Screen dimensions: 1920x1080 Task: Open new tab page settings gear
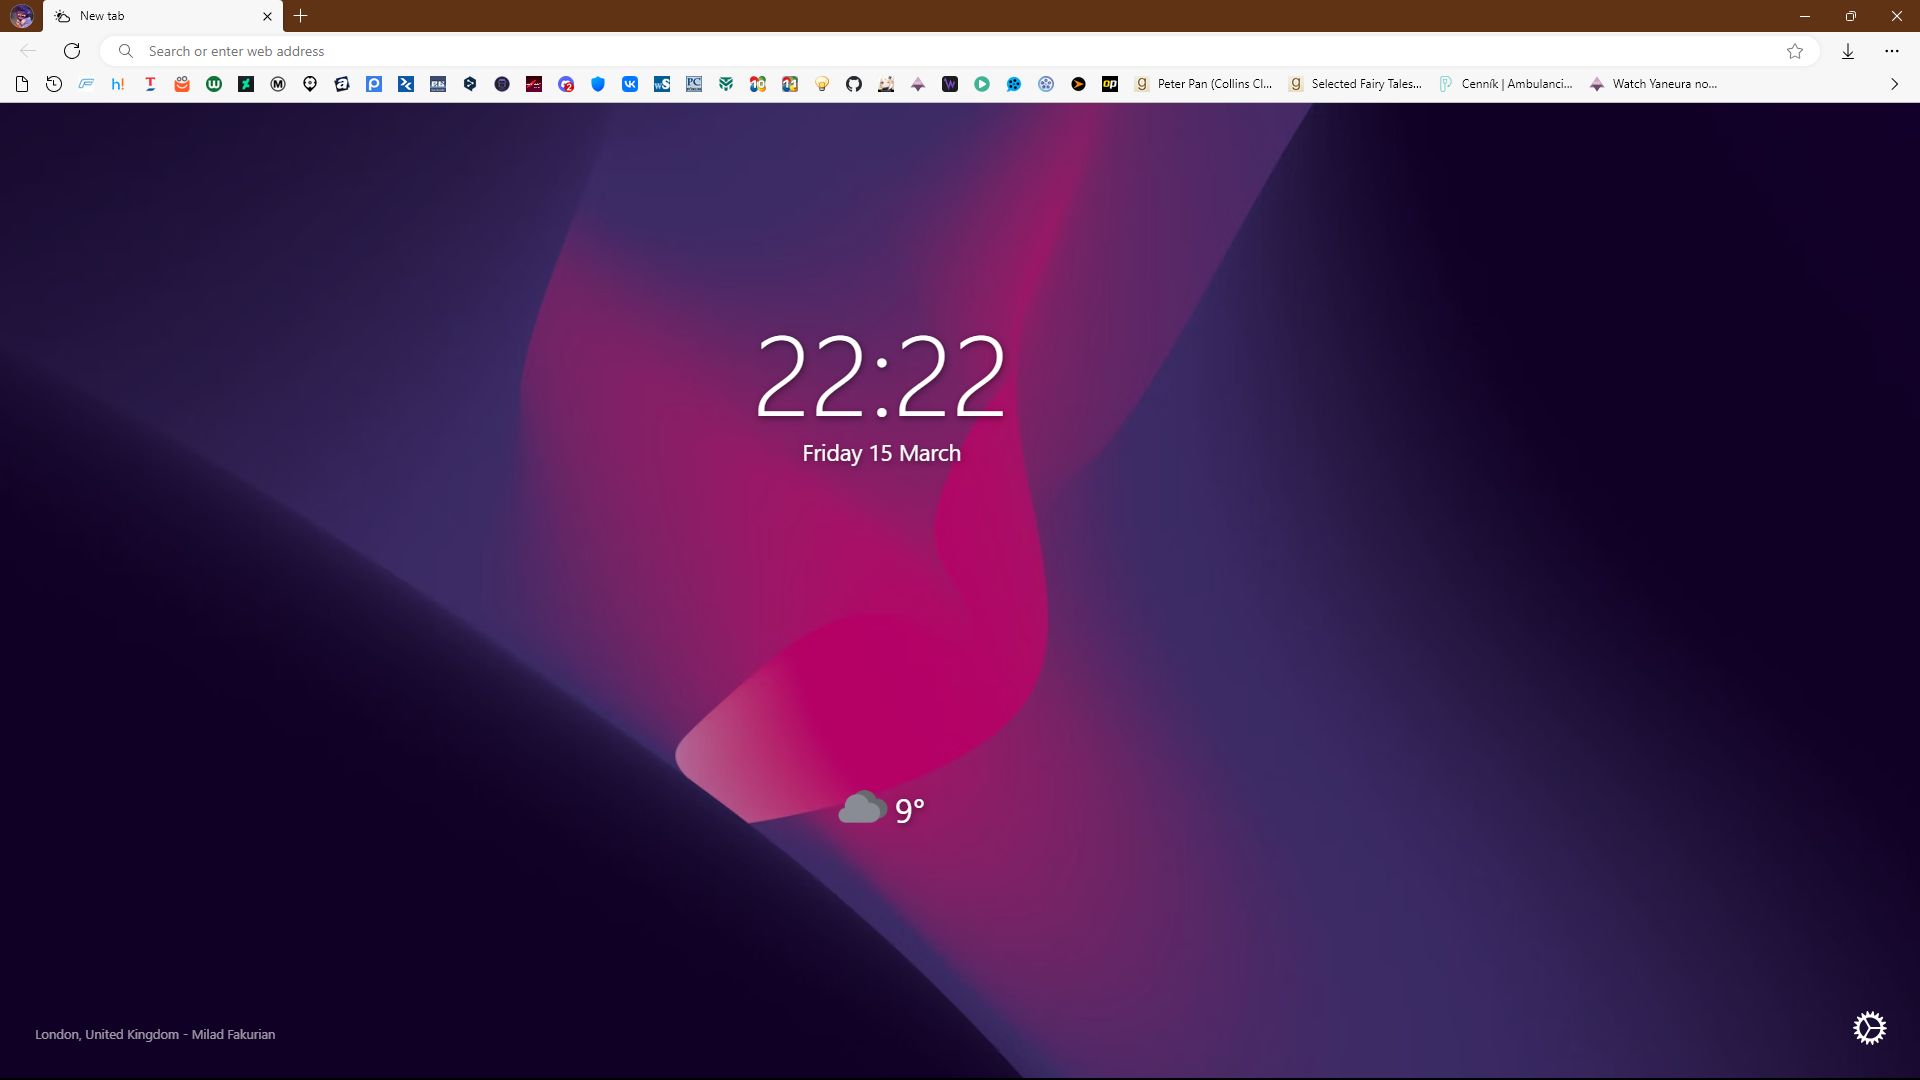tap(1869, 1028)
